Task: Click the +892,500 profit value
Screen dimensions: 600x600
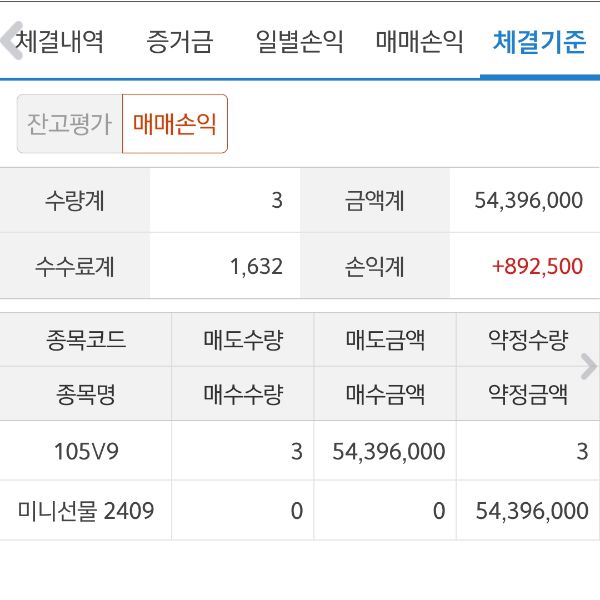Action: click(537, 267)
